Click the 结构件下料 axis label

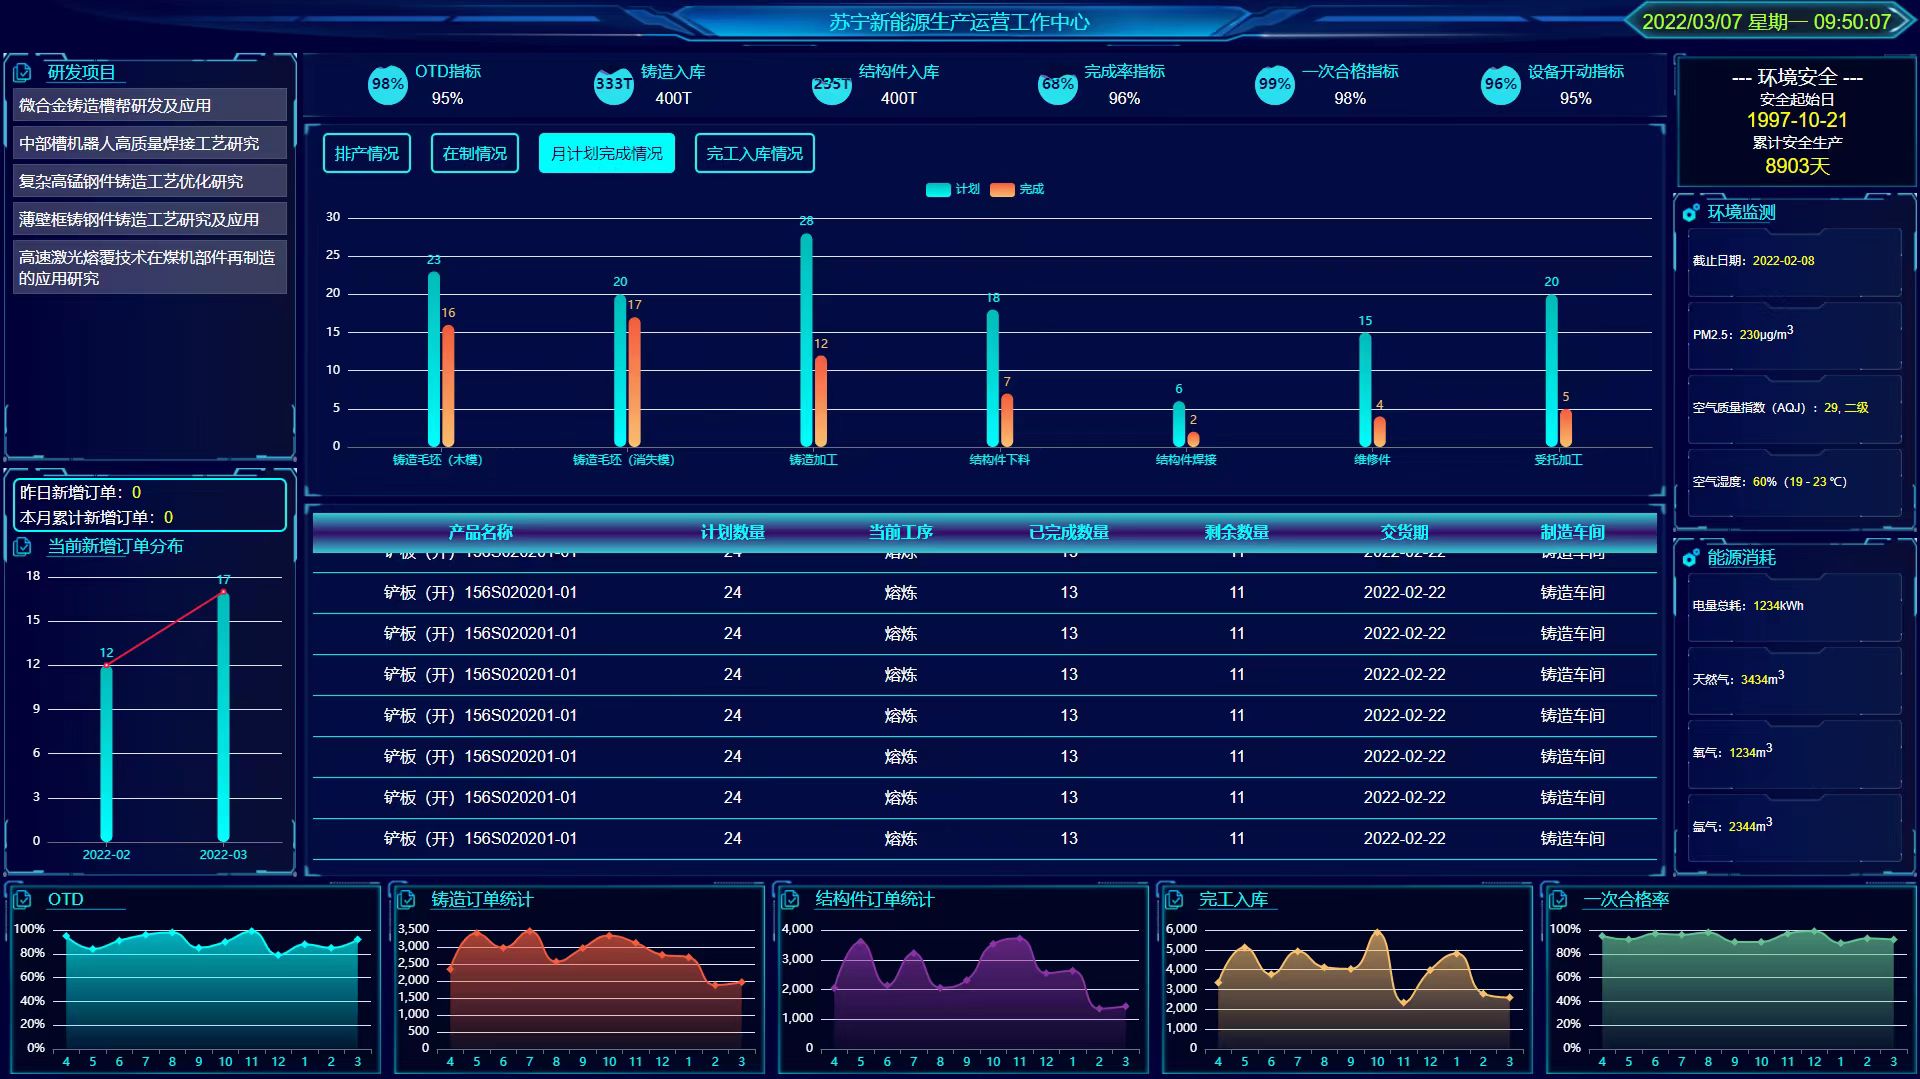point(999,460)
